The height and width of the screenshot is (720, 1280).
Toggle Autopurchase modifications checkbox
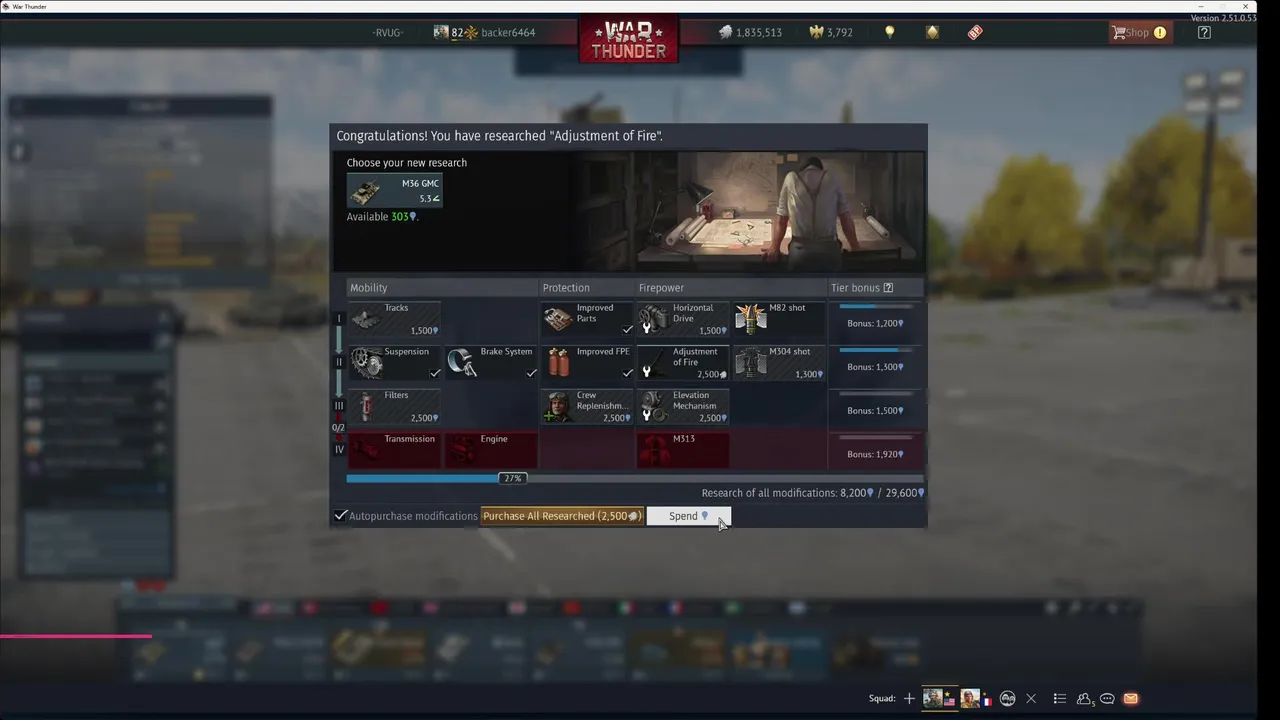click(341, 516)
